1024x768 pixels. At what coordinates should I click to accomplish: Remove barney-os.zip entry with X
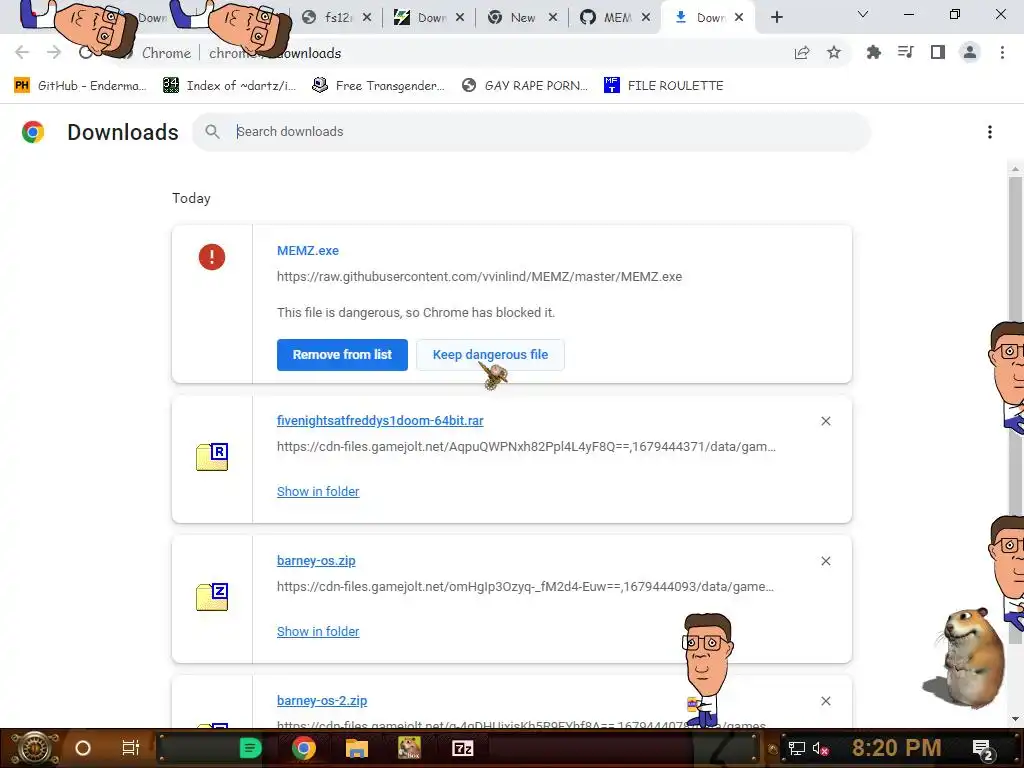coord(825,561)
